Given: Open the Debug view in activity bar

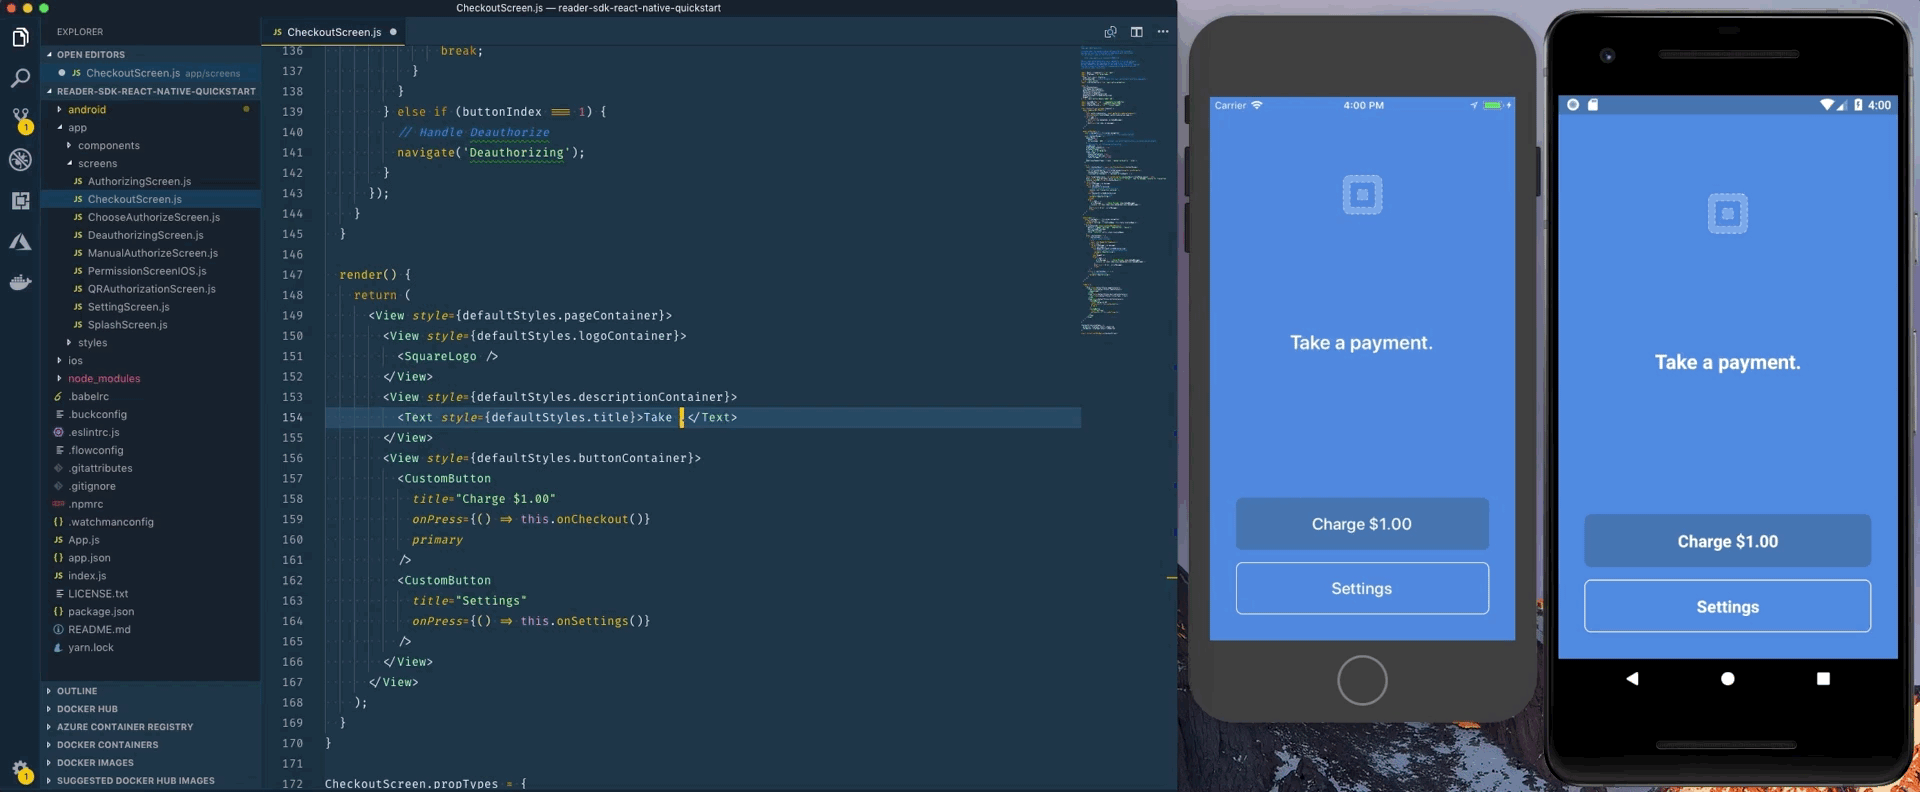Looking at the screenshot, I should pos(20,160).
